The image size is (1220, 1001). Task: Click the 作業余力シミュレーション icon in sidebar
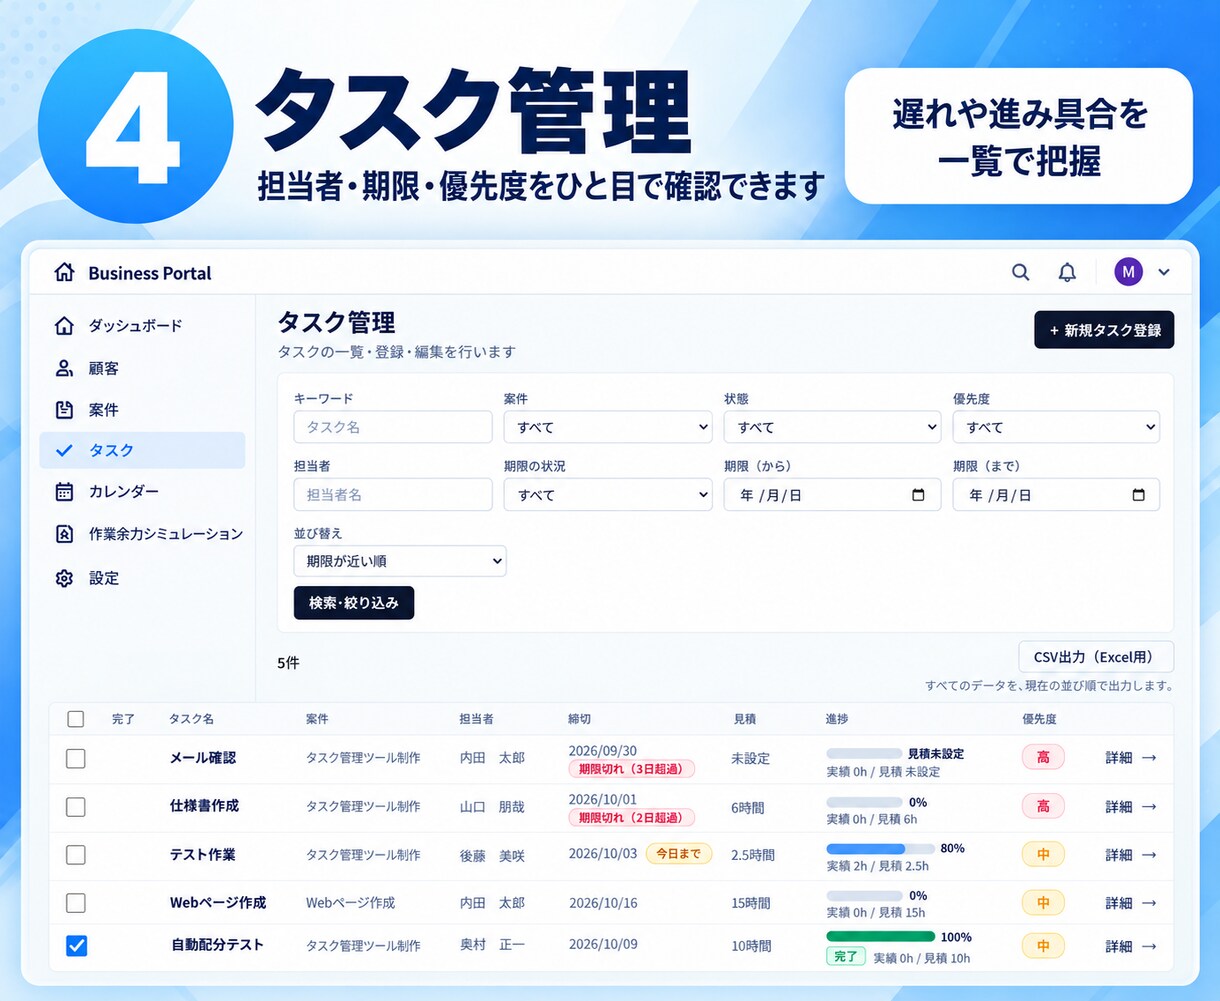(x=64, y=534)
